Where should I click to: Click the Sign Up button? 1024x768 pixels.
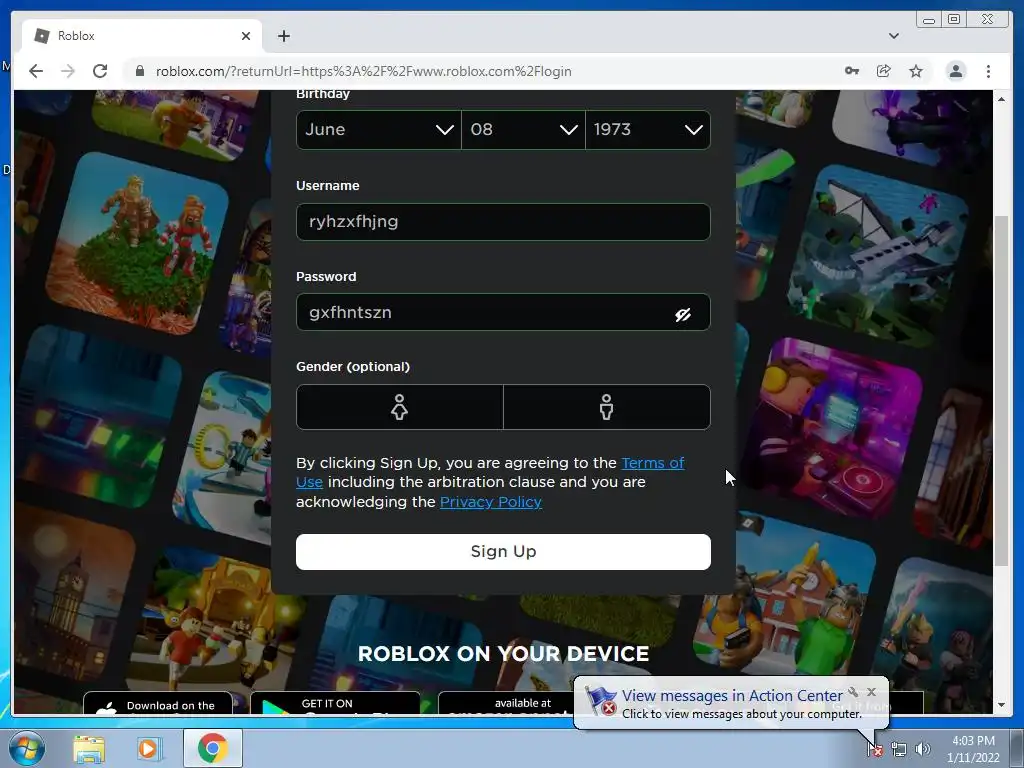point(503,552)
